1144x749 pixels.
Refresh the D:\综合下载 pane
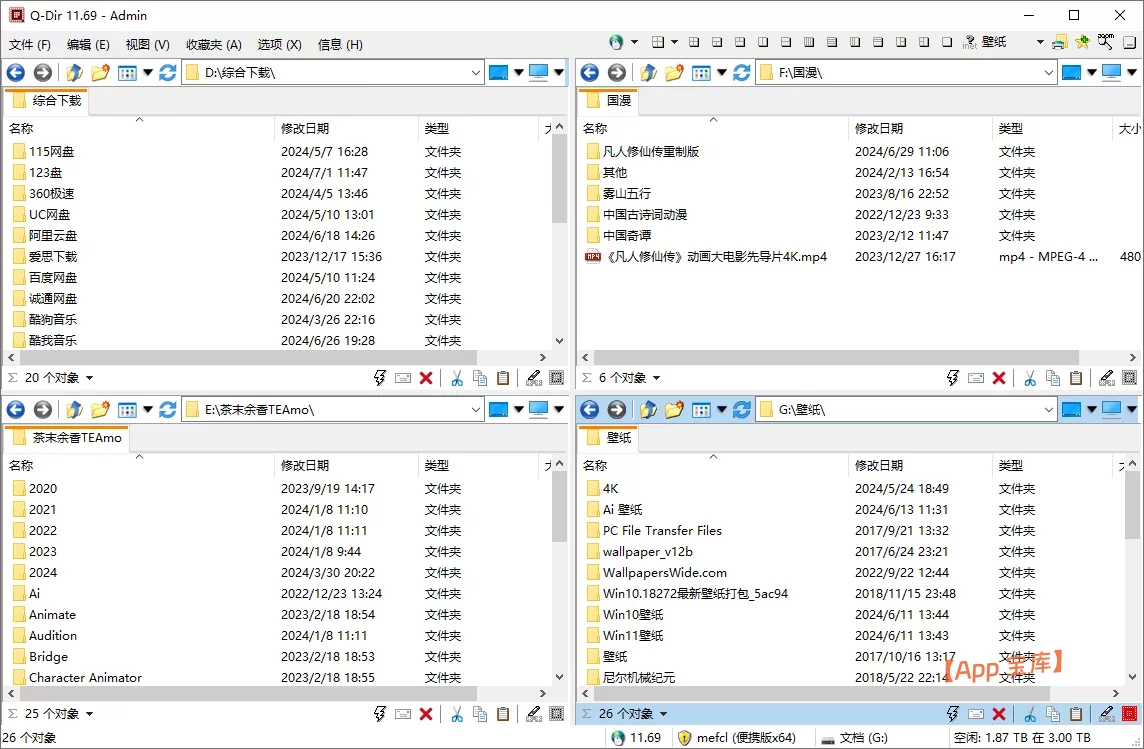click(166, 72)
